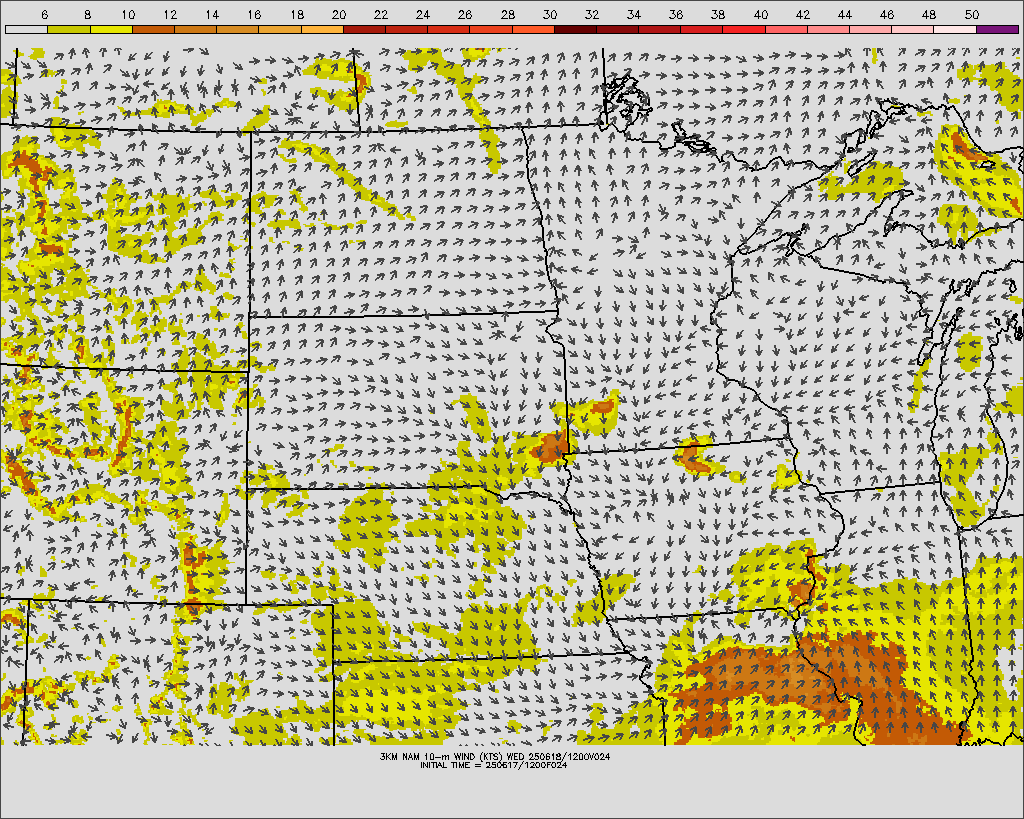Pick the bright red swatch between 38 and 40
Viewport: 1024px width, 819px height.
(744, 29)
